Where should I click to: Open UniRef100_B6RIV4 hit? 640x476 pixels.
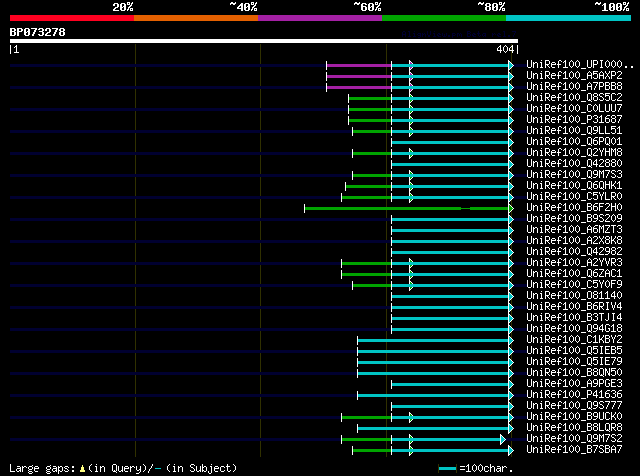(574, 307)
